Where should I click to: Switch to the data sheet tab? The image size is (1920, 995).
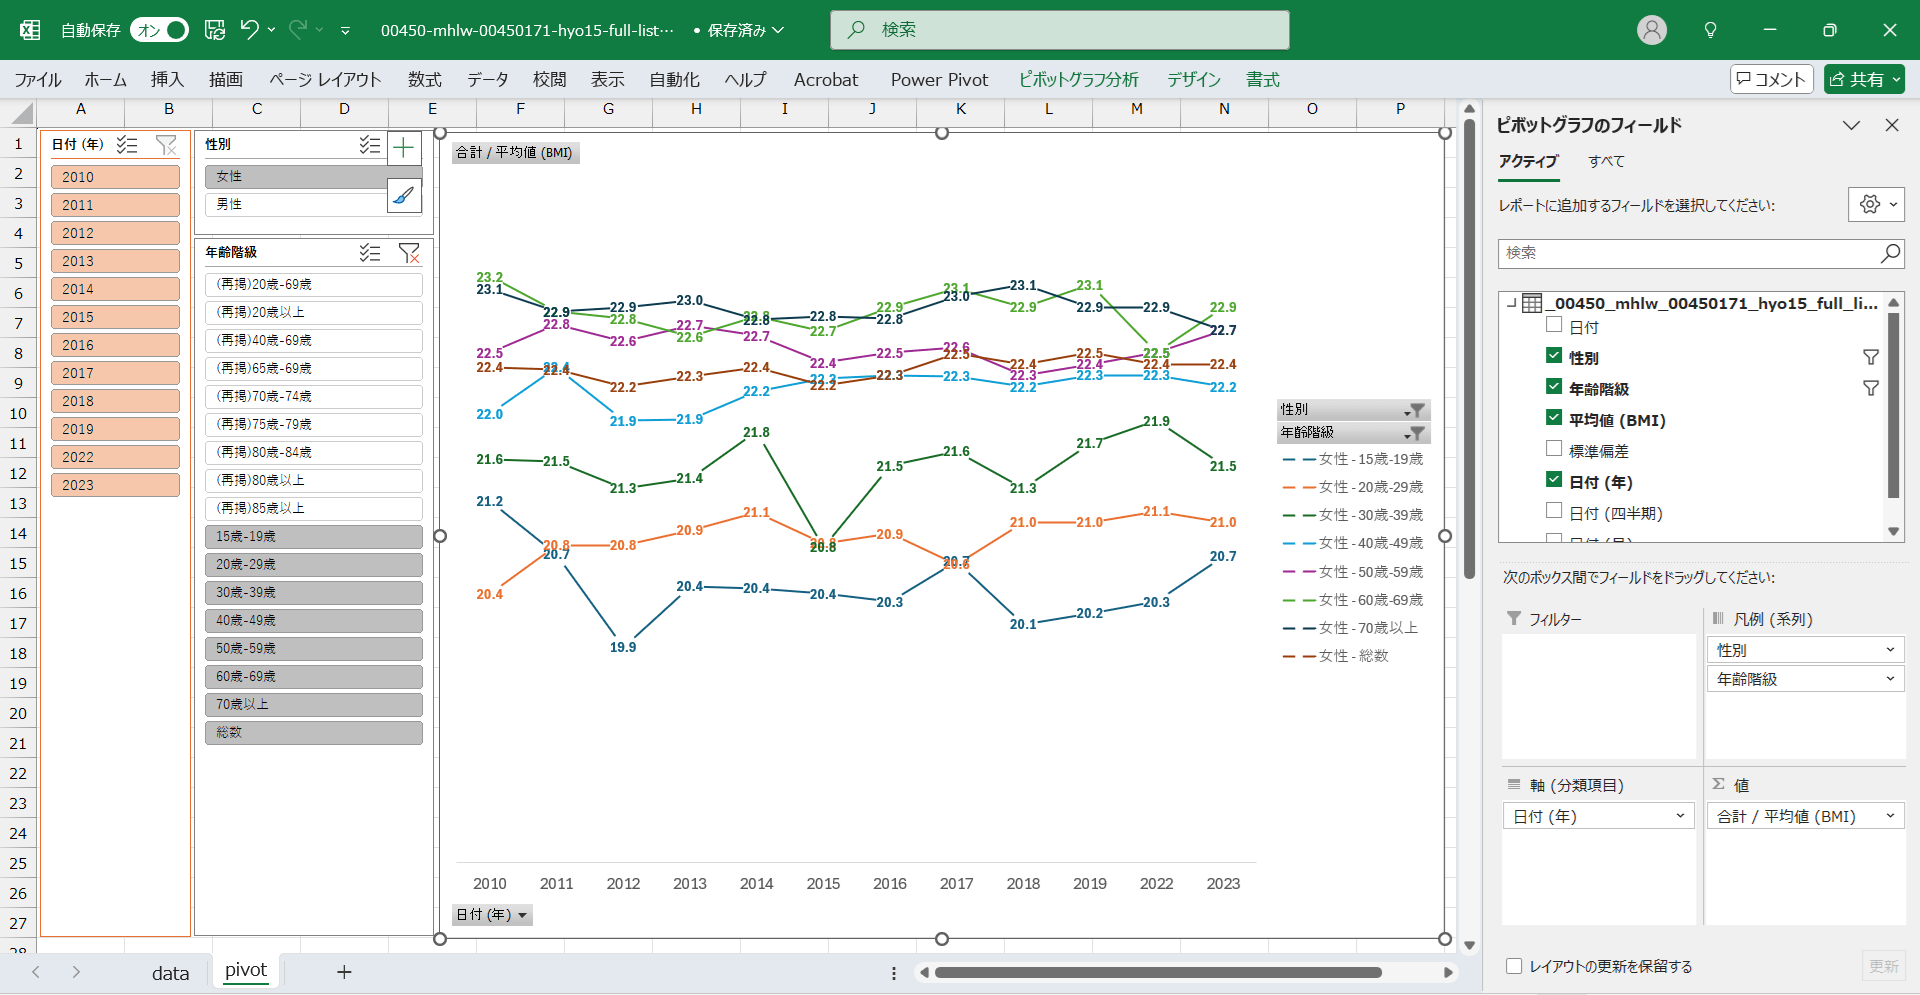170,973
